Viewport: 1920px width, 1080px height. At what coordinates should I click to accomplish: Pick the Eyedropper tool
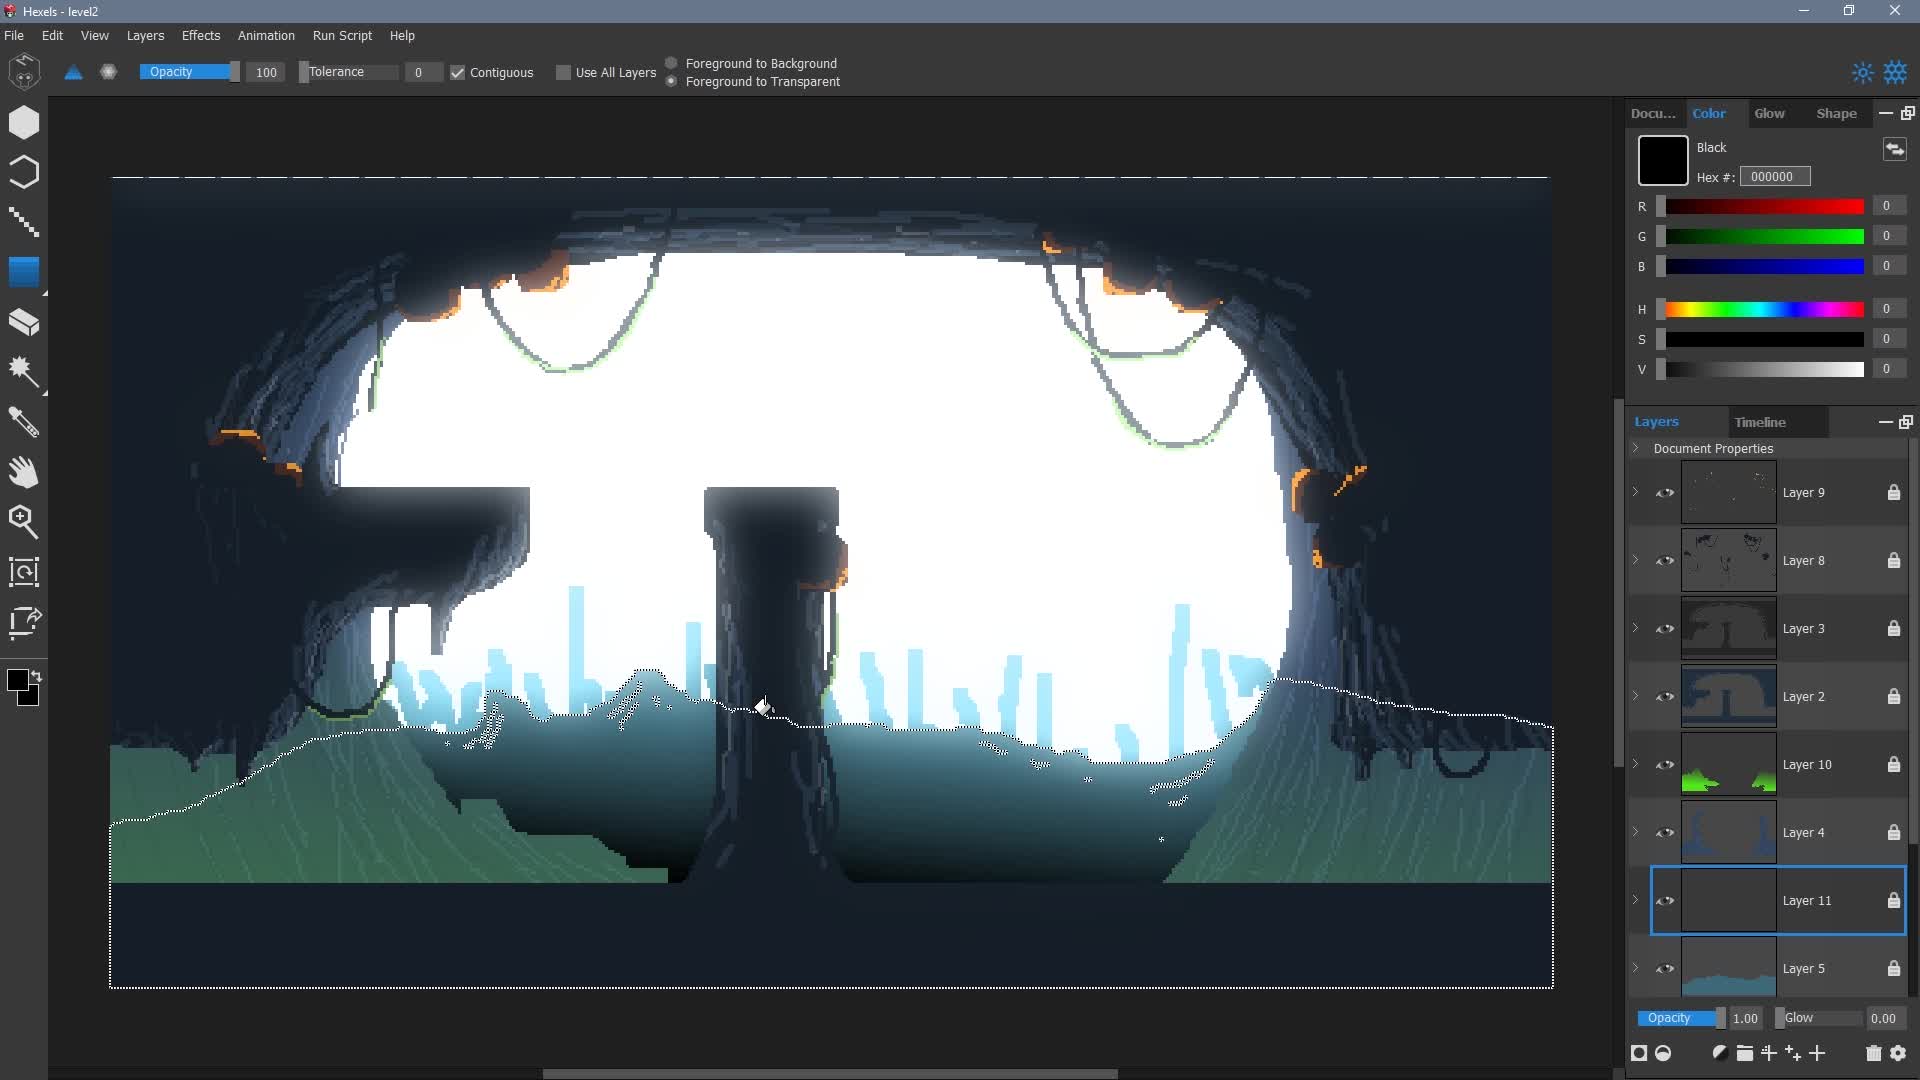pyautogui.click(x=24, y=422)
